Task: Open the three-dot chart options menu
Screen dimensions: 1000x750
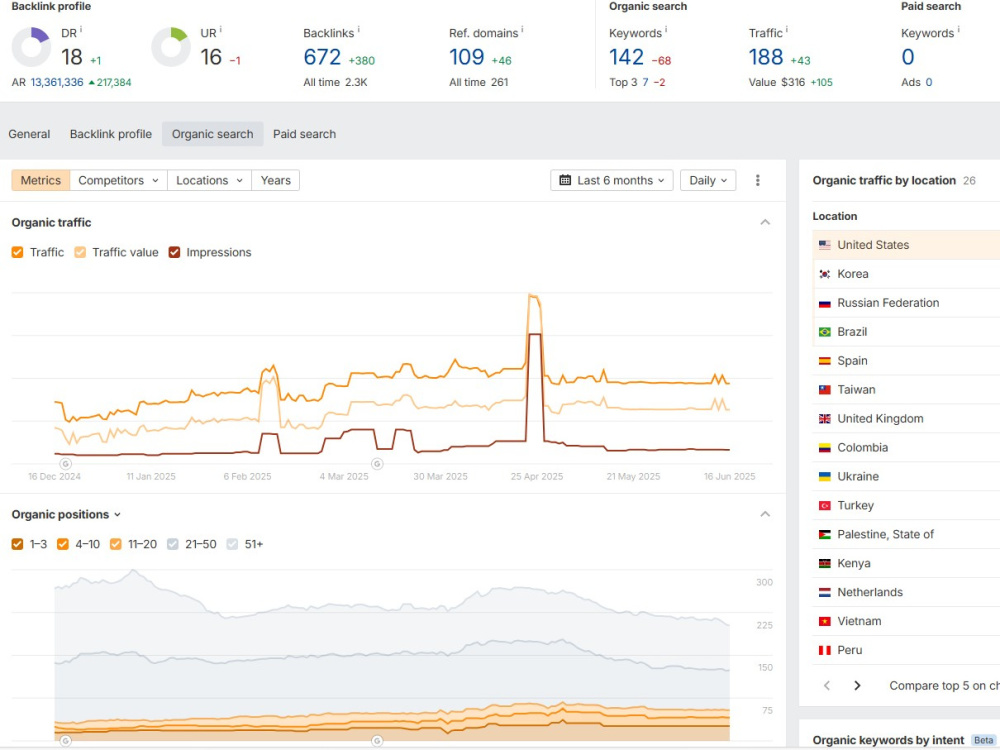Action: [758, 180]
